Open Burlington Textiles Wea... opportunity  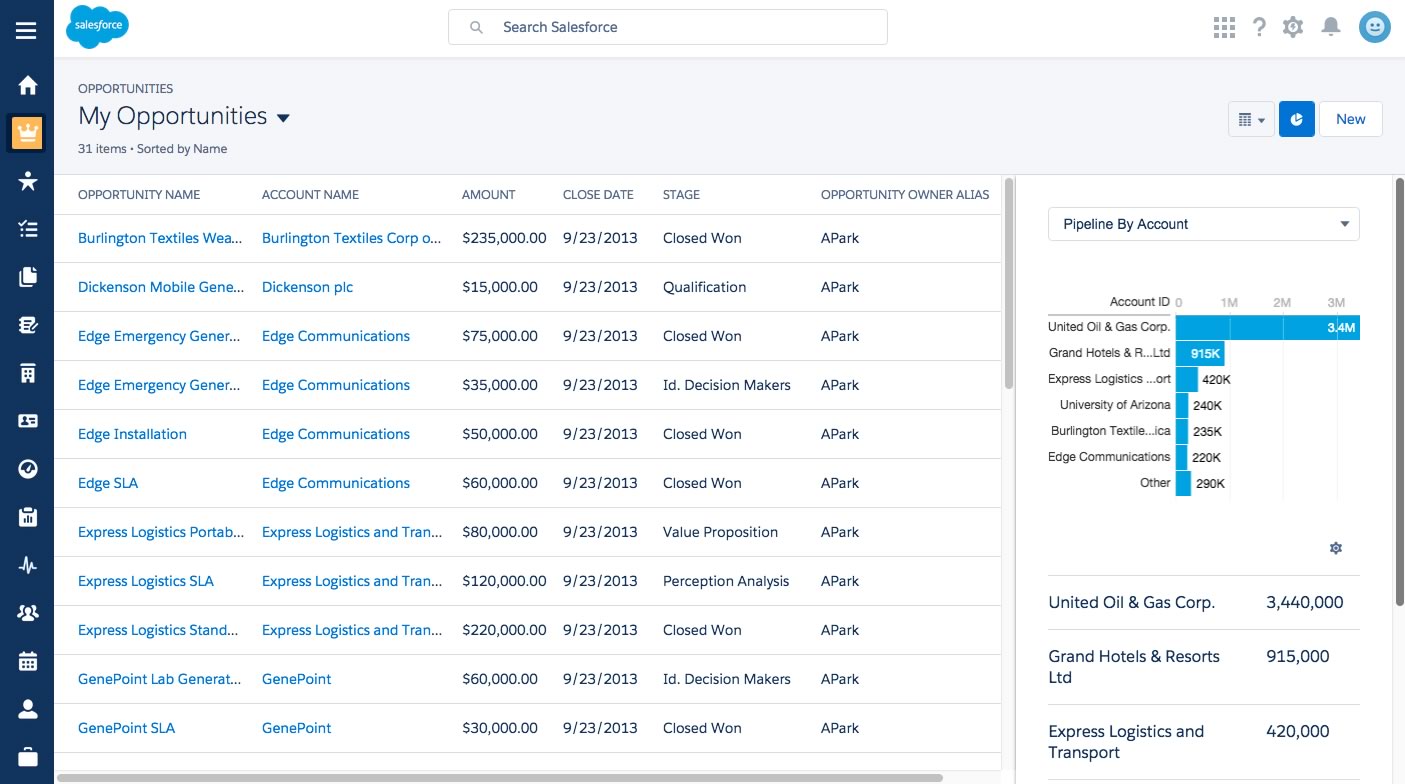(161, 238)
